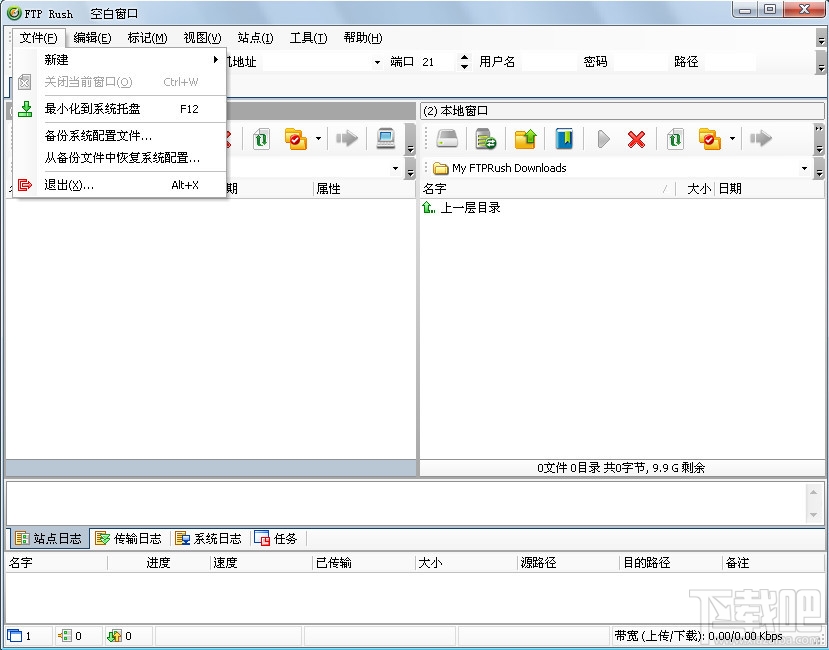Click local toolbar overflow chevron at right edge
829x650 pixels.
click(819, 139)
